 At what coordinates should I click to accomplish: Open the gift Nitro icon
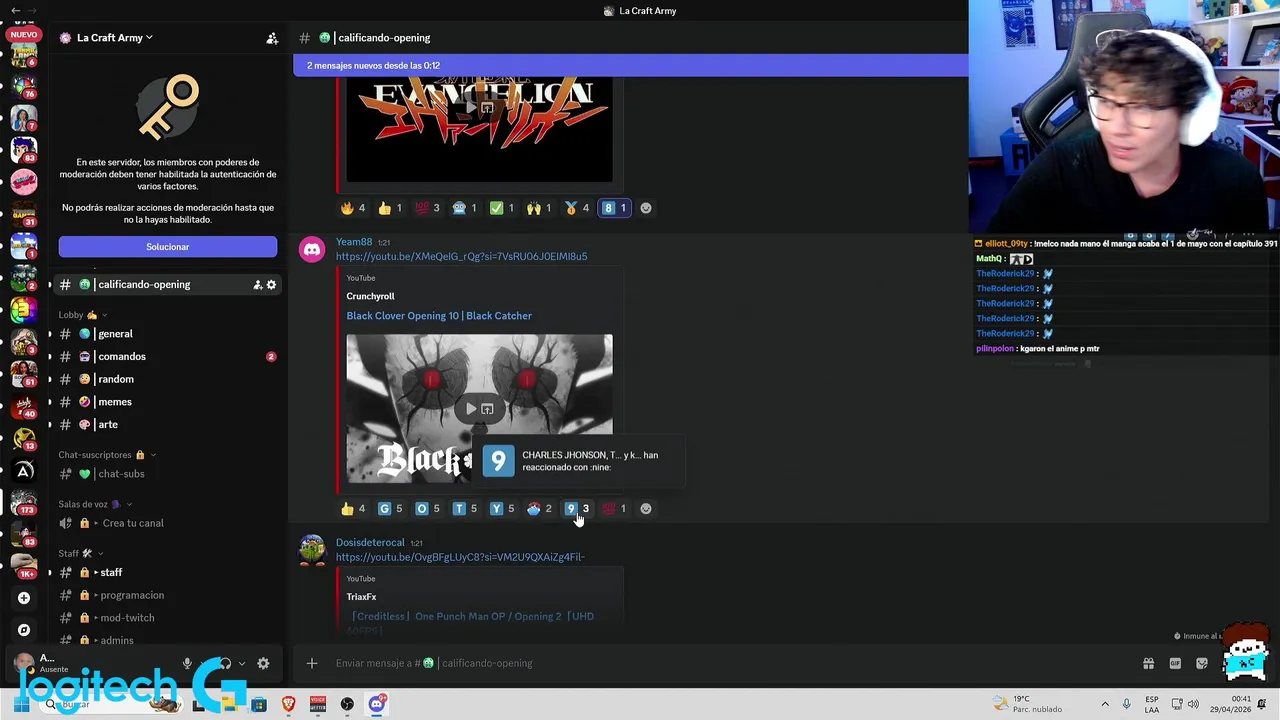click(x=1148, y=663)
